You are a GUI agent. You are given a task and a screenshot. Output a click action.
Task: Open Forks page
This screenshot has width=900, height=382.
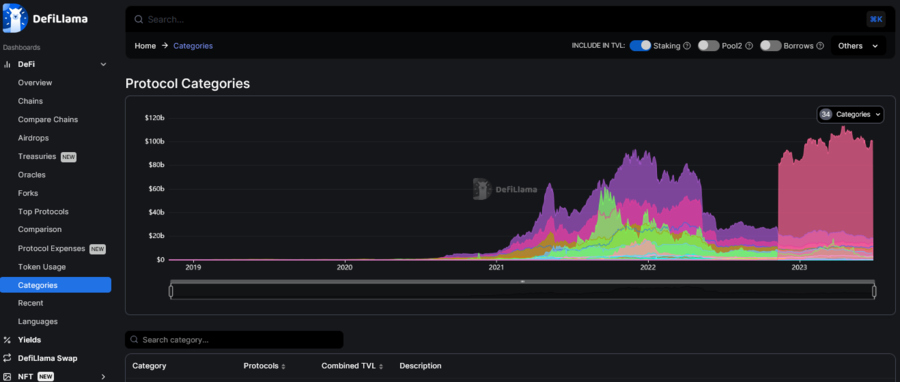coord(28,193)
